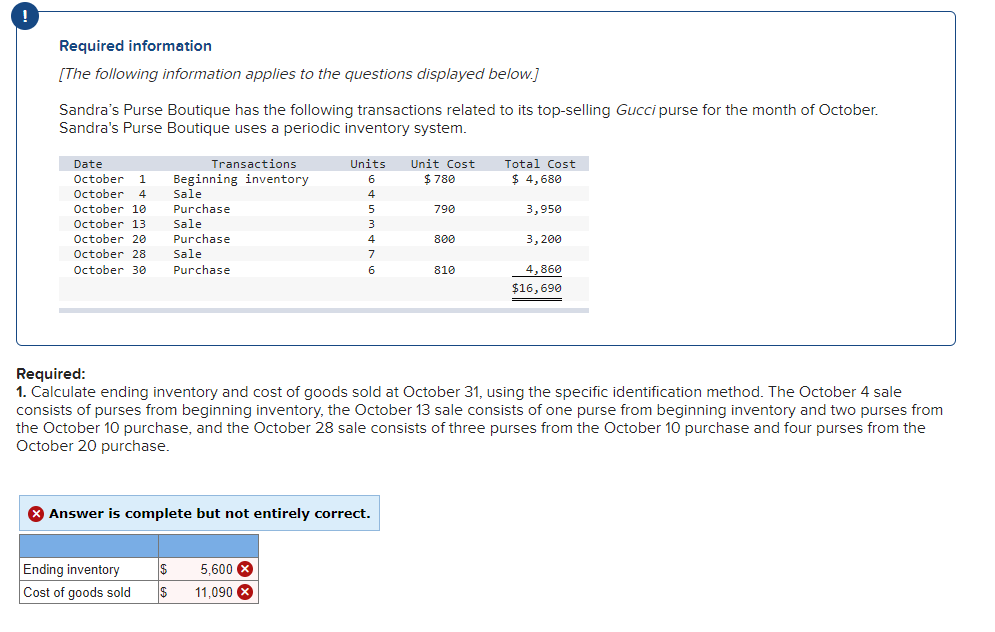This screenshot has width=995, height=632.
Task: Click the Required information heading
Action: tap(134, 45)
